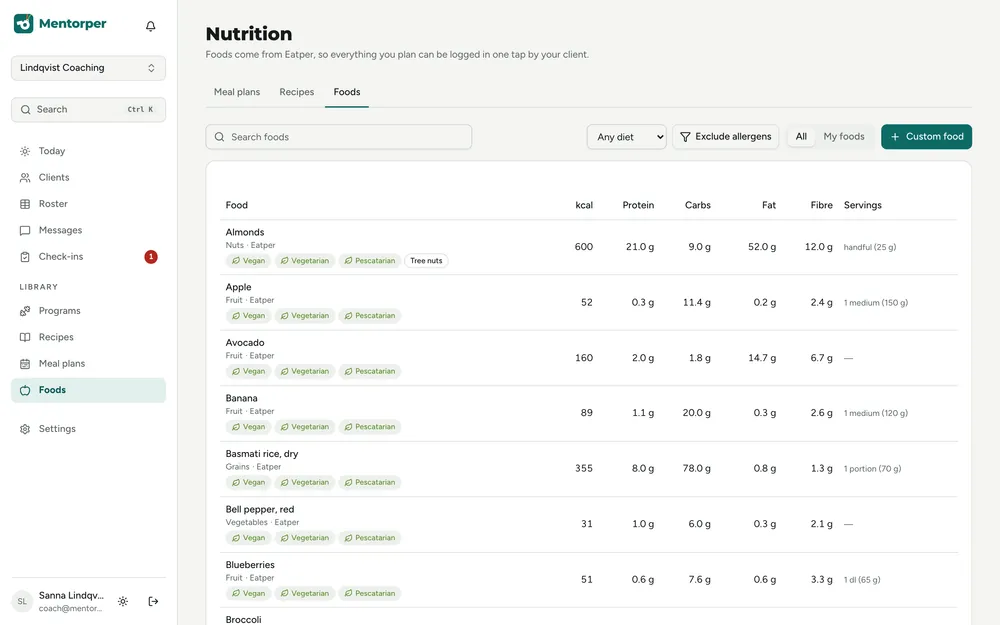Click the log out icon

(153, 601)
